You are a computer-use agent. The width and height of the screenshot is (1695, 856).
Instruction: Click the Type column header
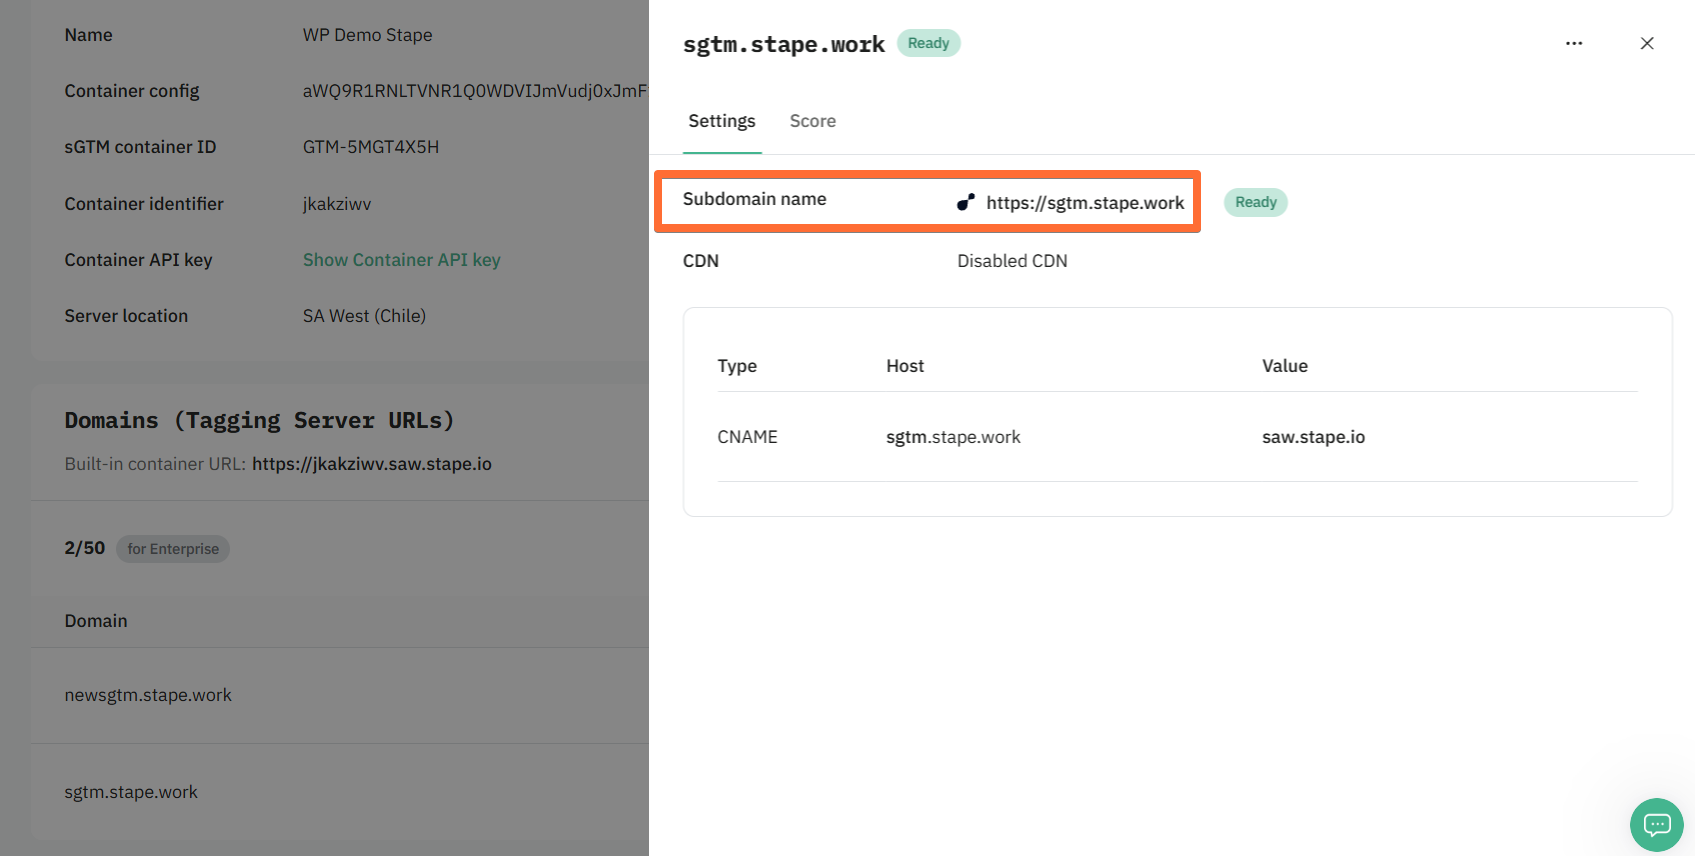[x=737, y=366]
